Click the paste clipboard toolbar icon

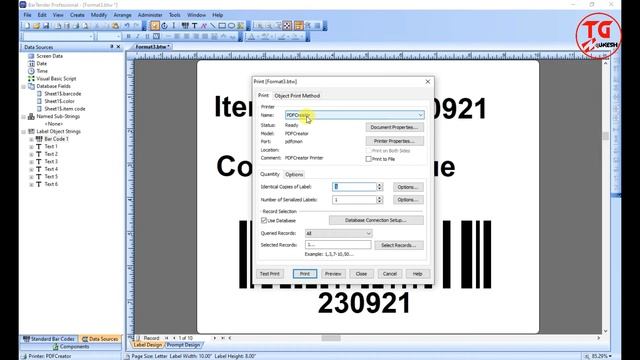(116, 26)
